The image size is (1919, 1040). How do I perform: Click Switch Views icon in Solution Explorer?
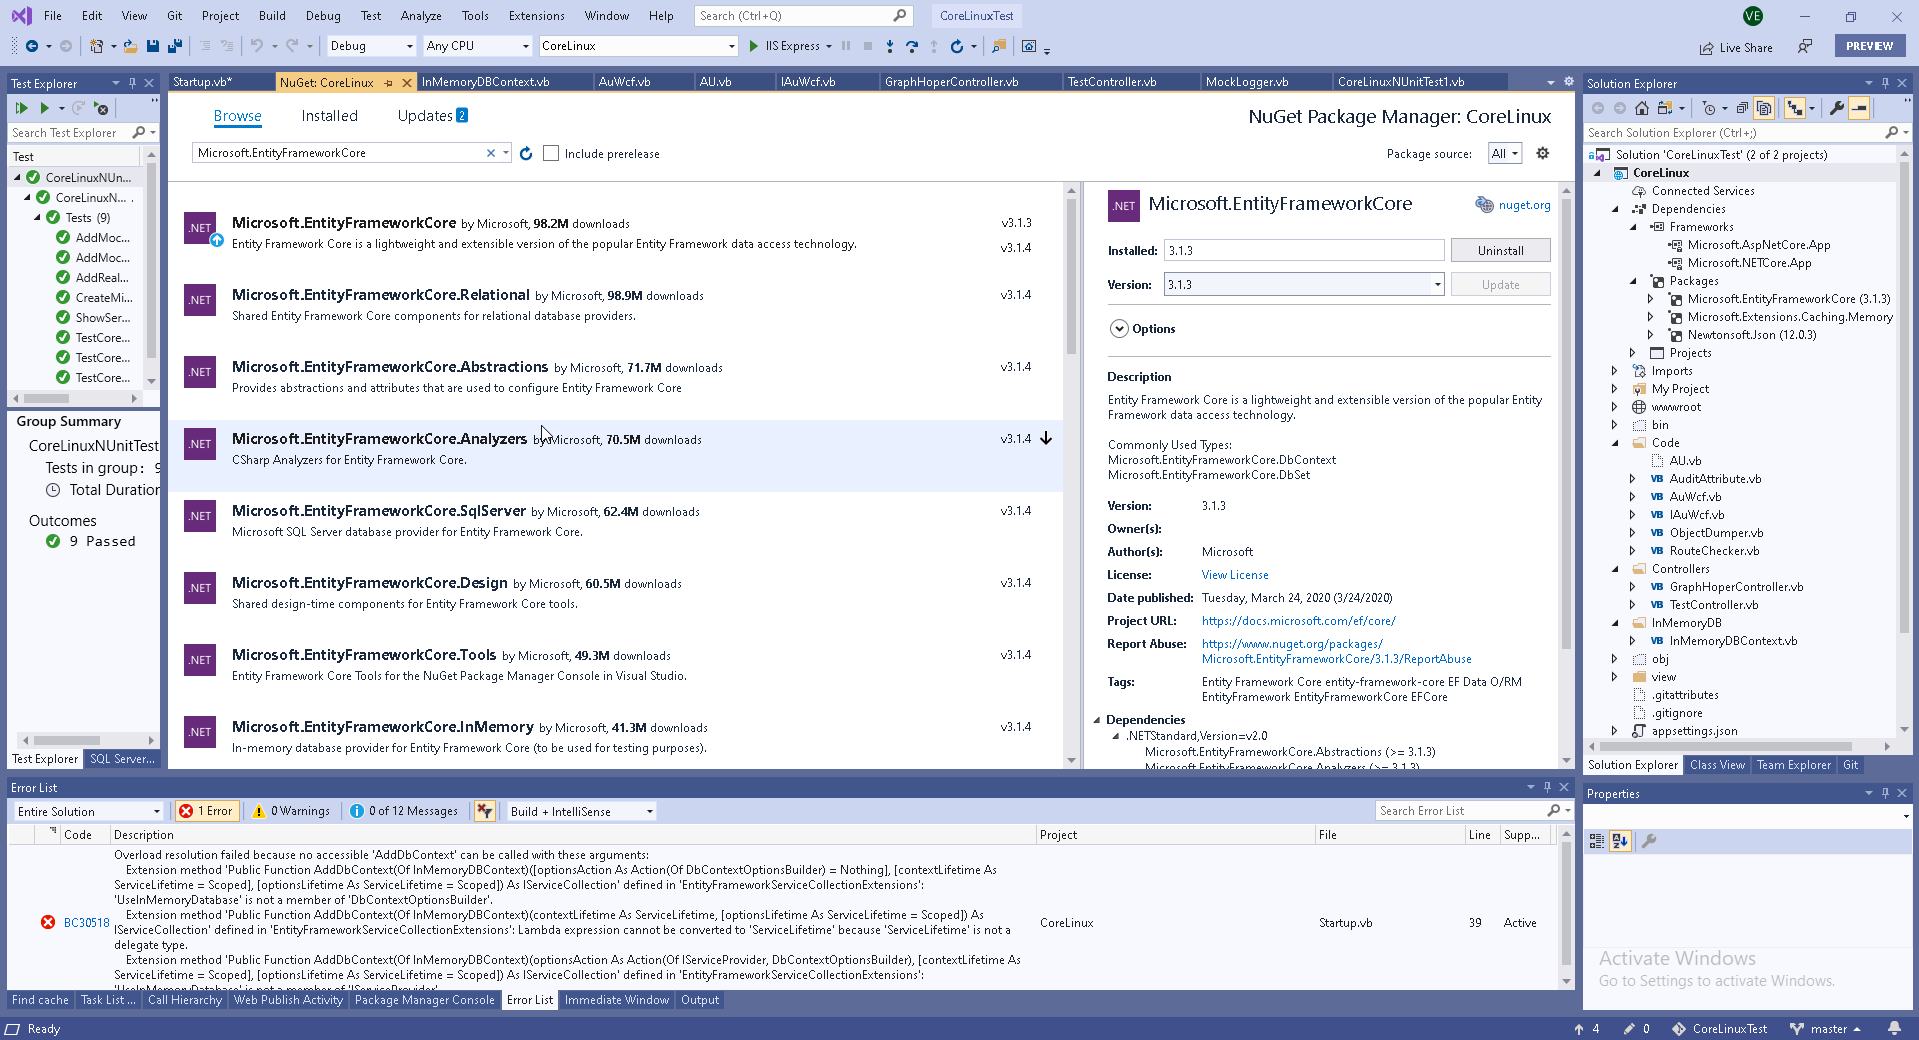point(1665,108)
